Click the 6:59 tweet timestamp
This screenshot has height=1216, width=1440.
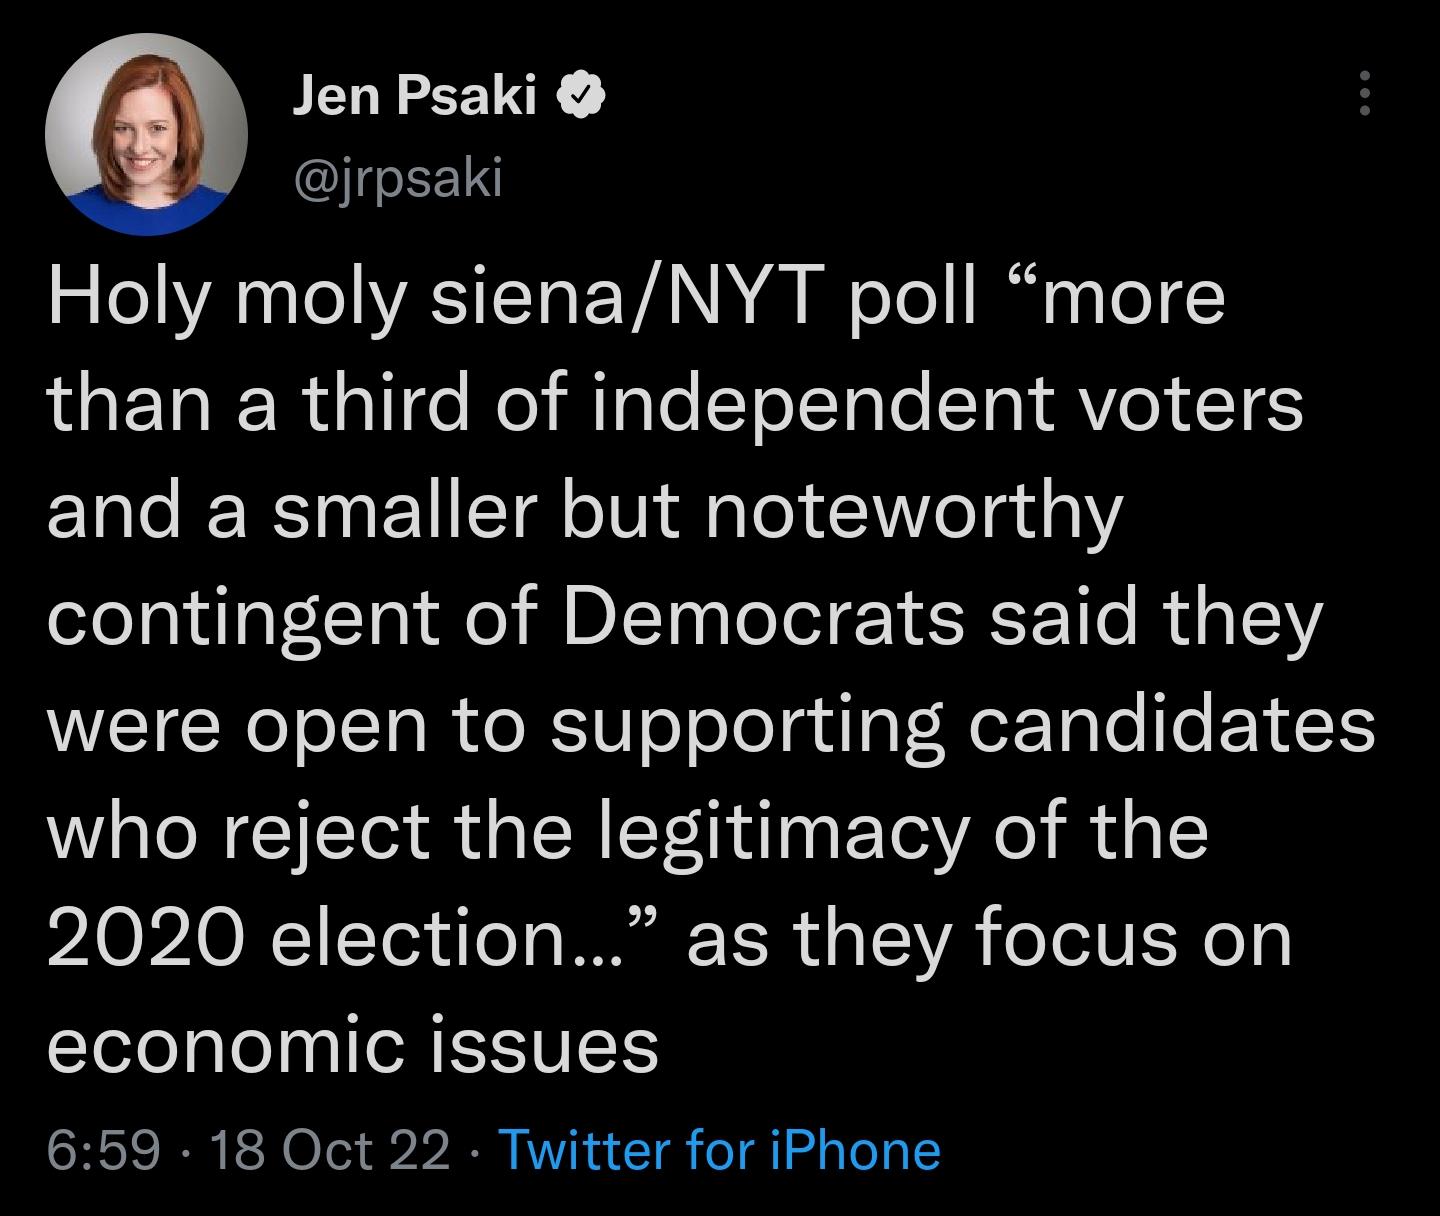point(103,1150)
